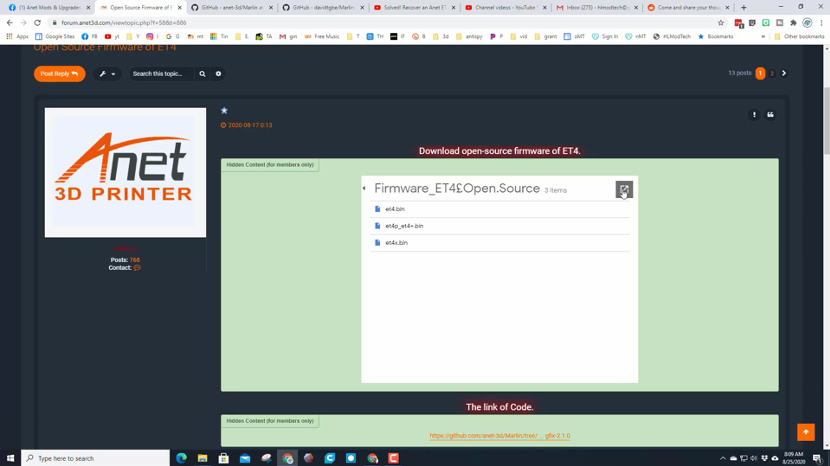Screen dimensions: 830x466
Task: Open advanced search gear icon
Action: point(218,74)
